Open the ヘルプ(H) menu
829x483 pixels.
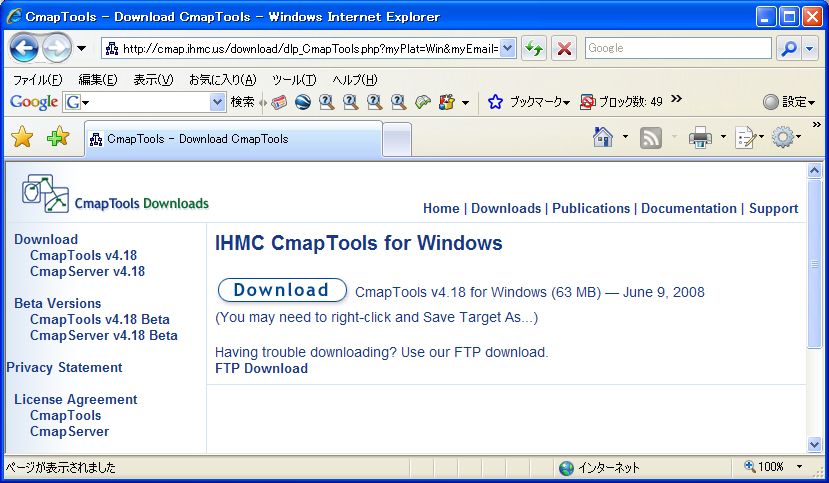click(355, 80)
